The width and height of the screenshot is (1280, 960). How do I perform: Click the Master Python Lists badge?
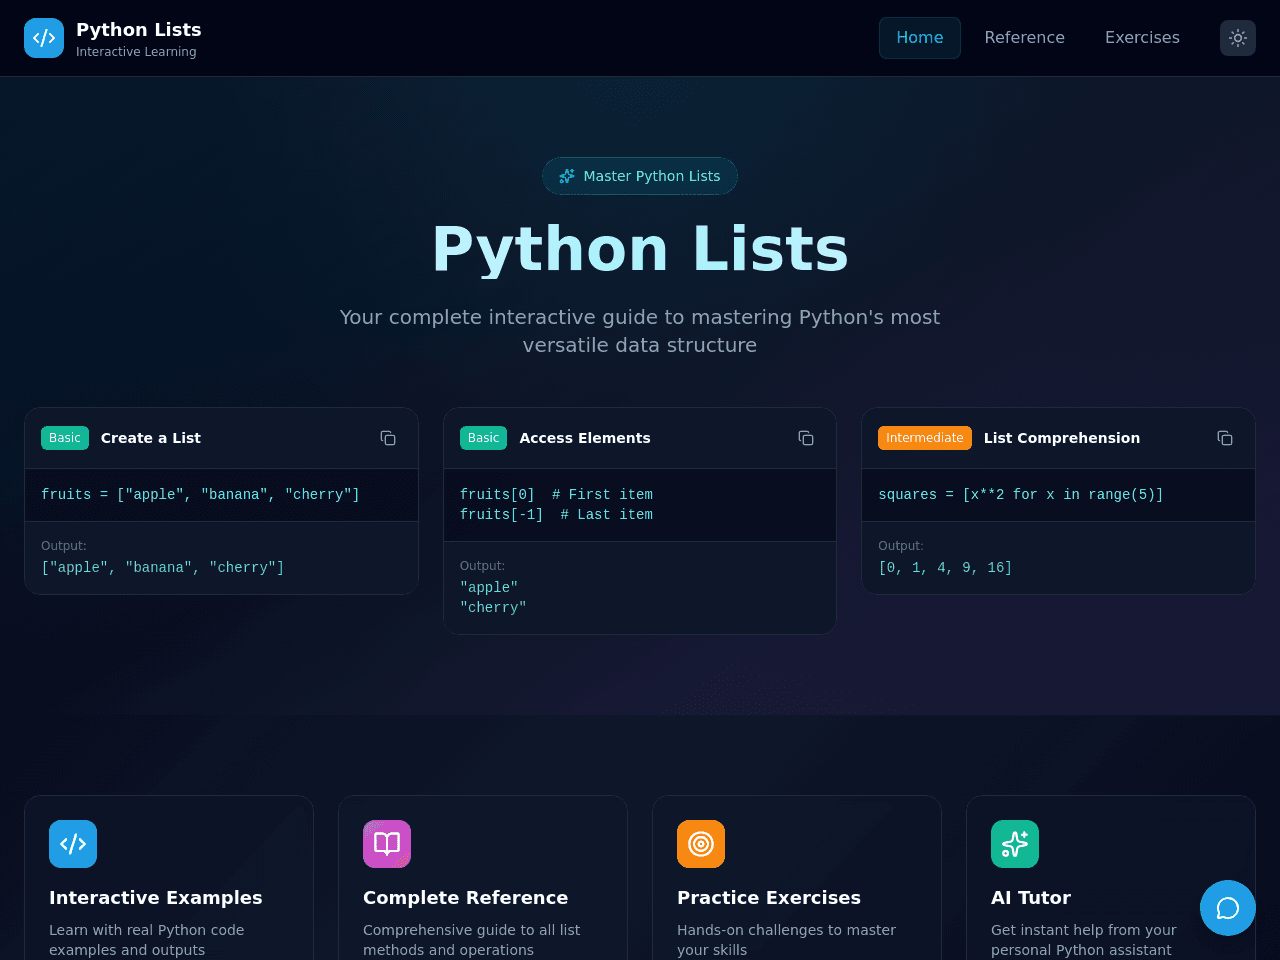[640, 176]
